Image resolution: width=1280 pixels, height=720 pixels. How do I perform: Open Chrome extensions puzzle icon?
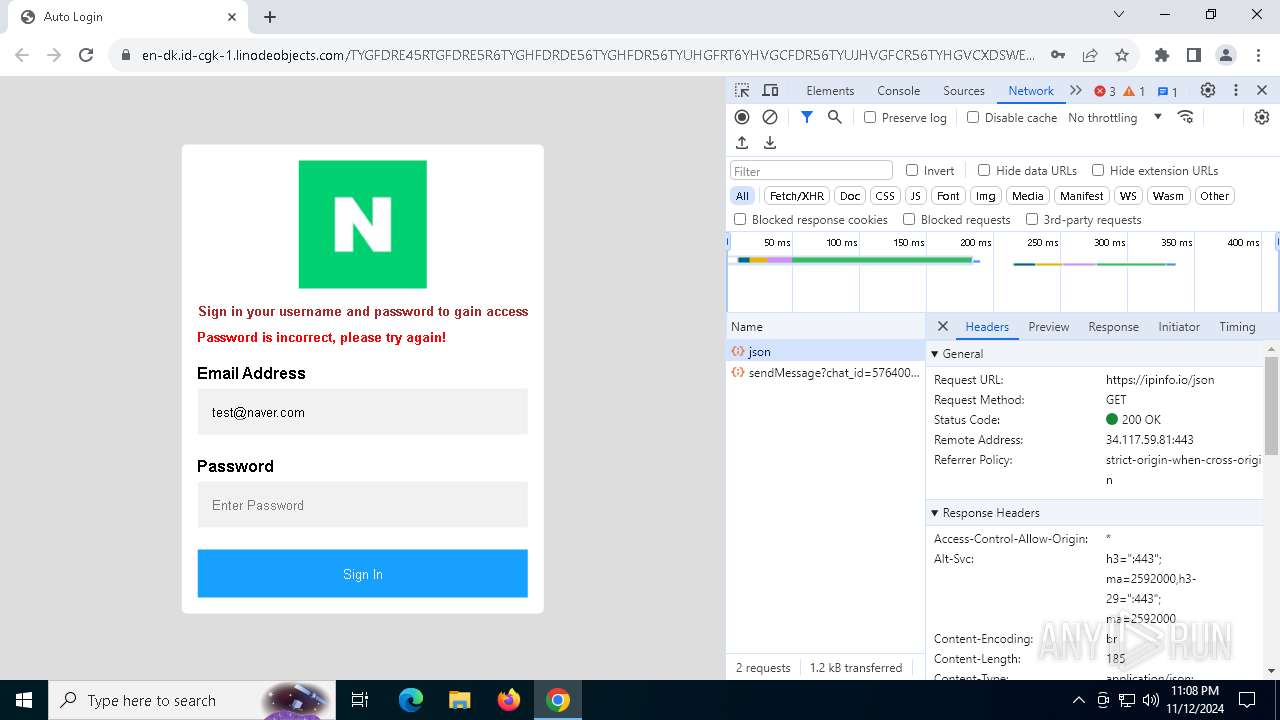click(x=1162, y=55)
